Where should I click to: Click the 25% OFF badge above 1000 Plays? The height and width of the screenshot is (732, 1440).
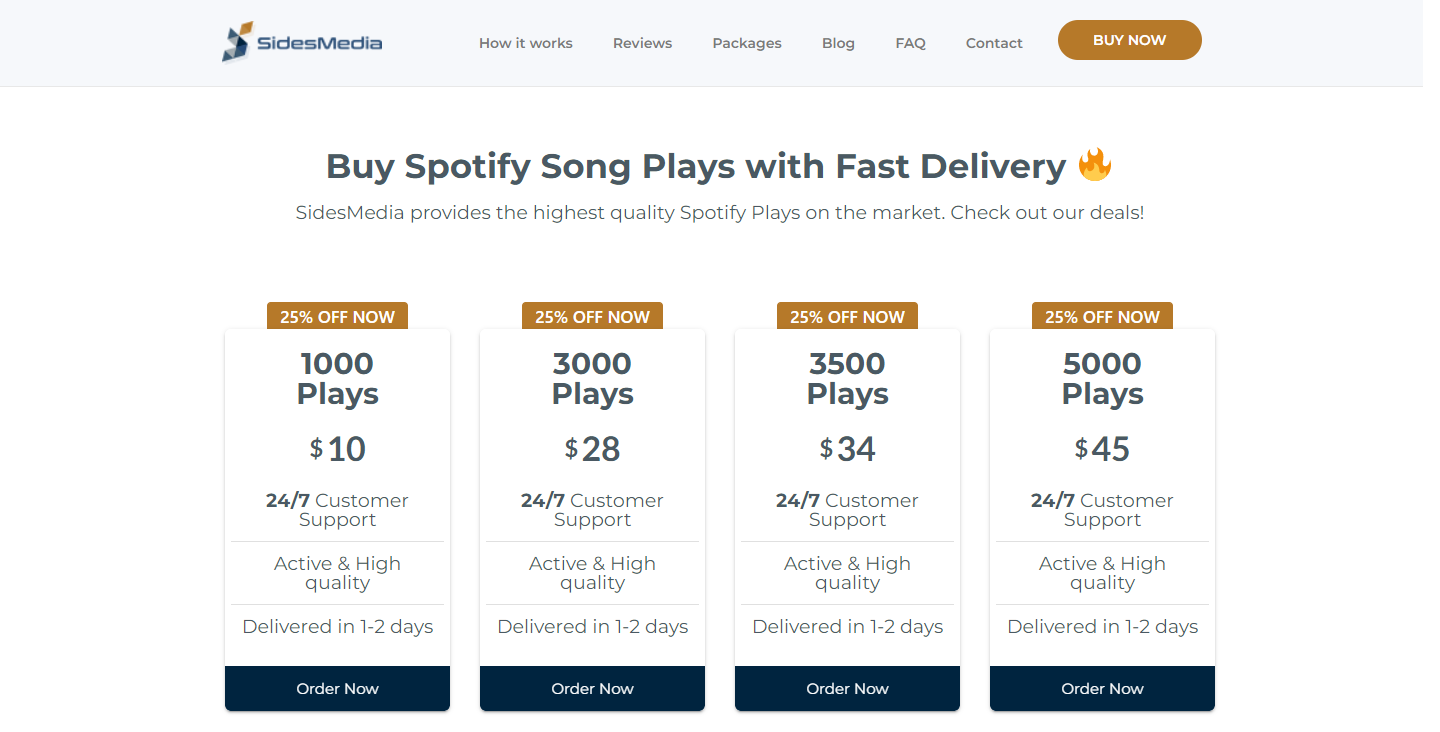click(x=337, y=316)
